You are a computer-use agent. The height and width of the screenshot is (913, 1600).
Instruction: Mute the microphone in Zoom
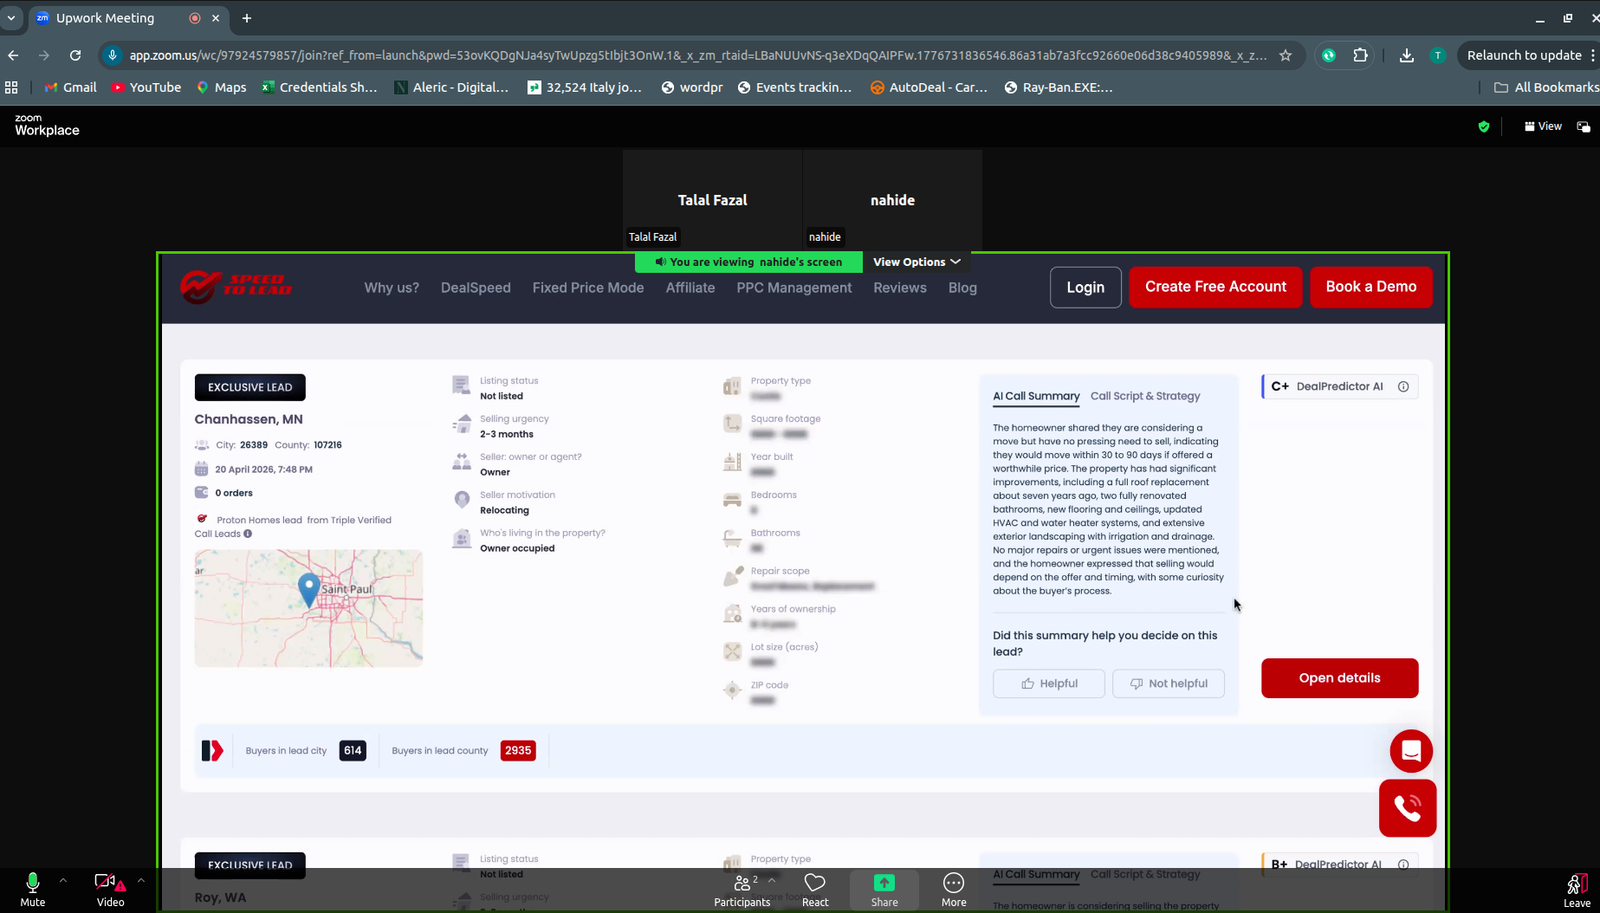32,887
